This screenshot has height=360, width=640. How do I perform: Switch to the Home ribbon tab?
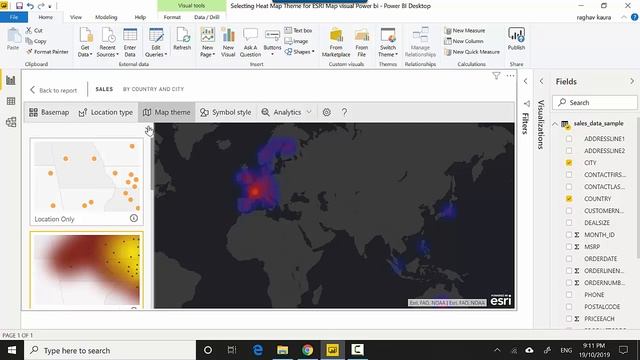(46, 17)
